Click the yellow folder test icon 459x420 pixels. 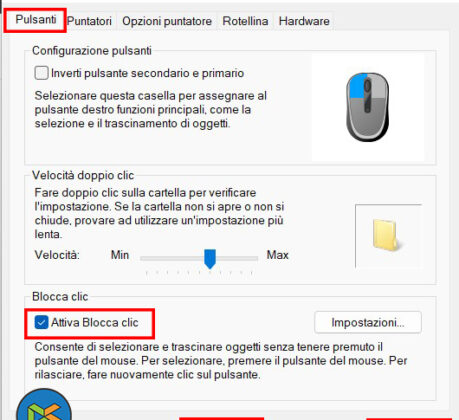click(x=387, y=235)
